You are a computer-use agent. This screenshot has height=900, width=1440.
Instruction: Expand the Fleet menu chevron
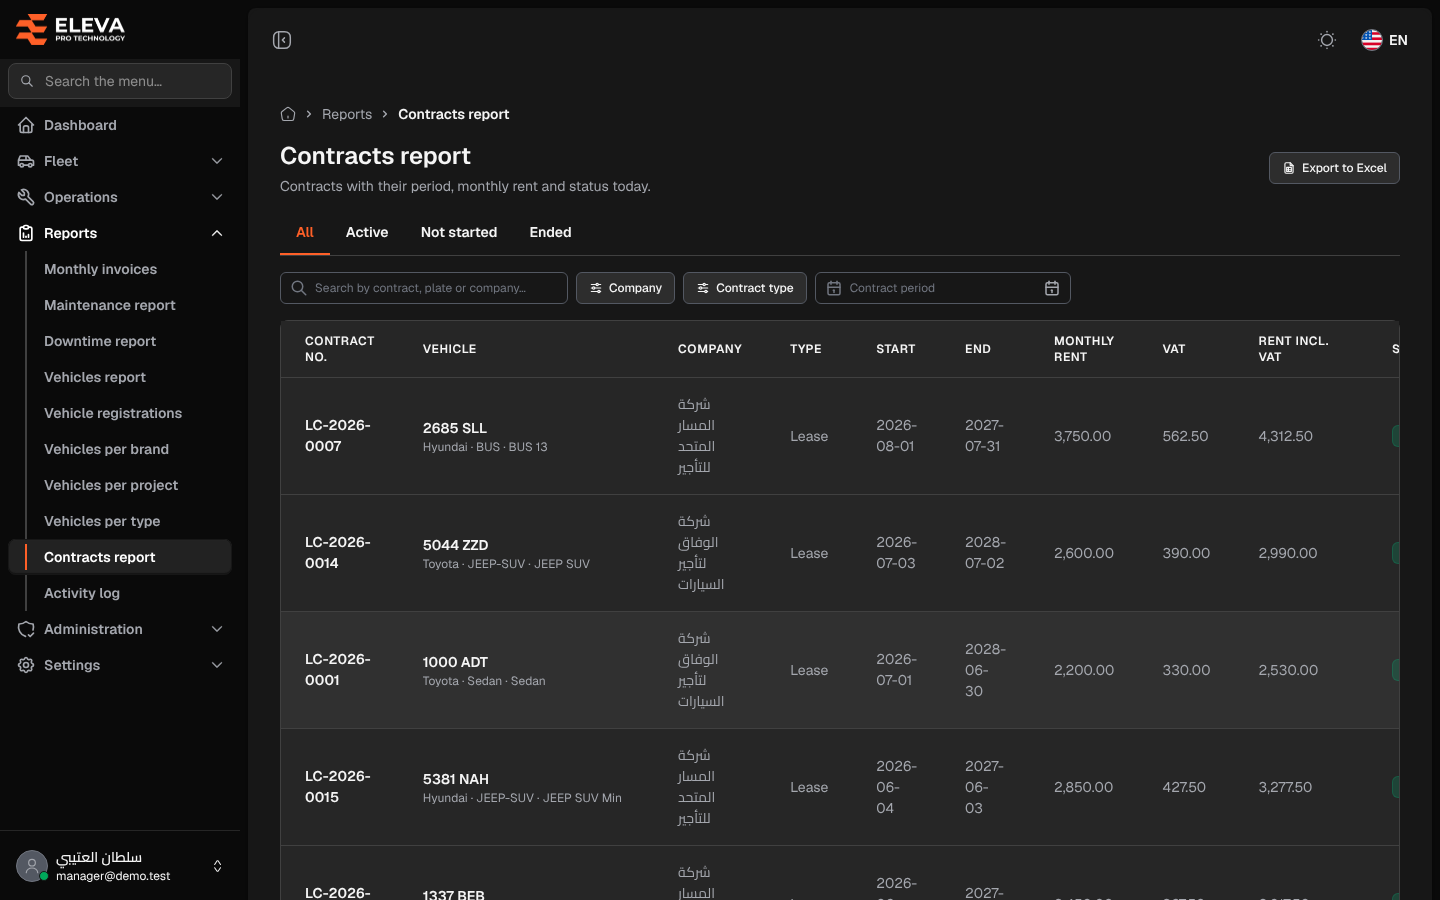click(x=217, y=161)
